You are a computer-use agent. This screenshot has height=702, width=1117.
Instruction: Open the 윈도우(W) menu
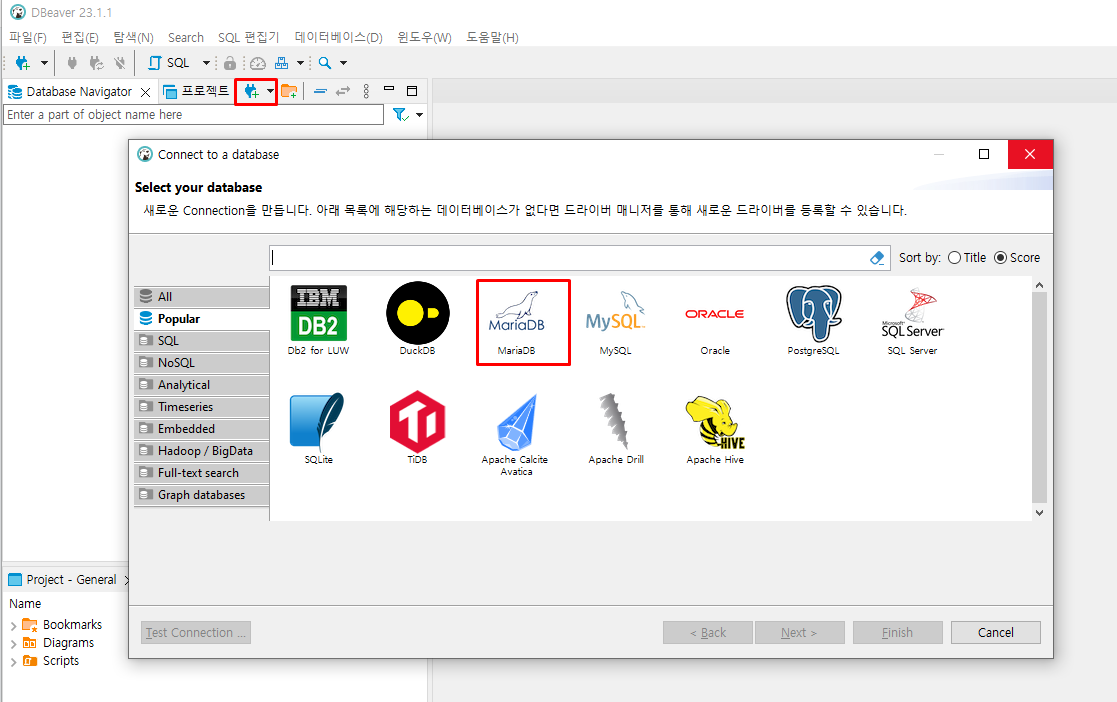424,37
